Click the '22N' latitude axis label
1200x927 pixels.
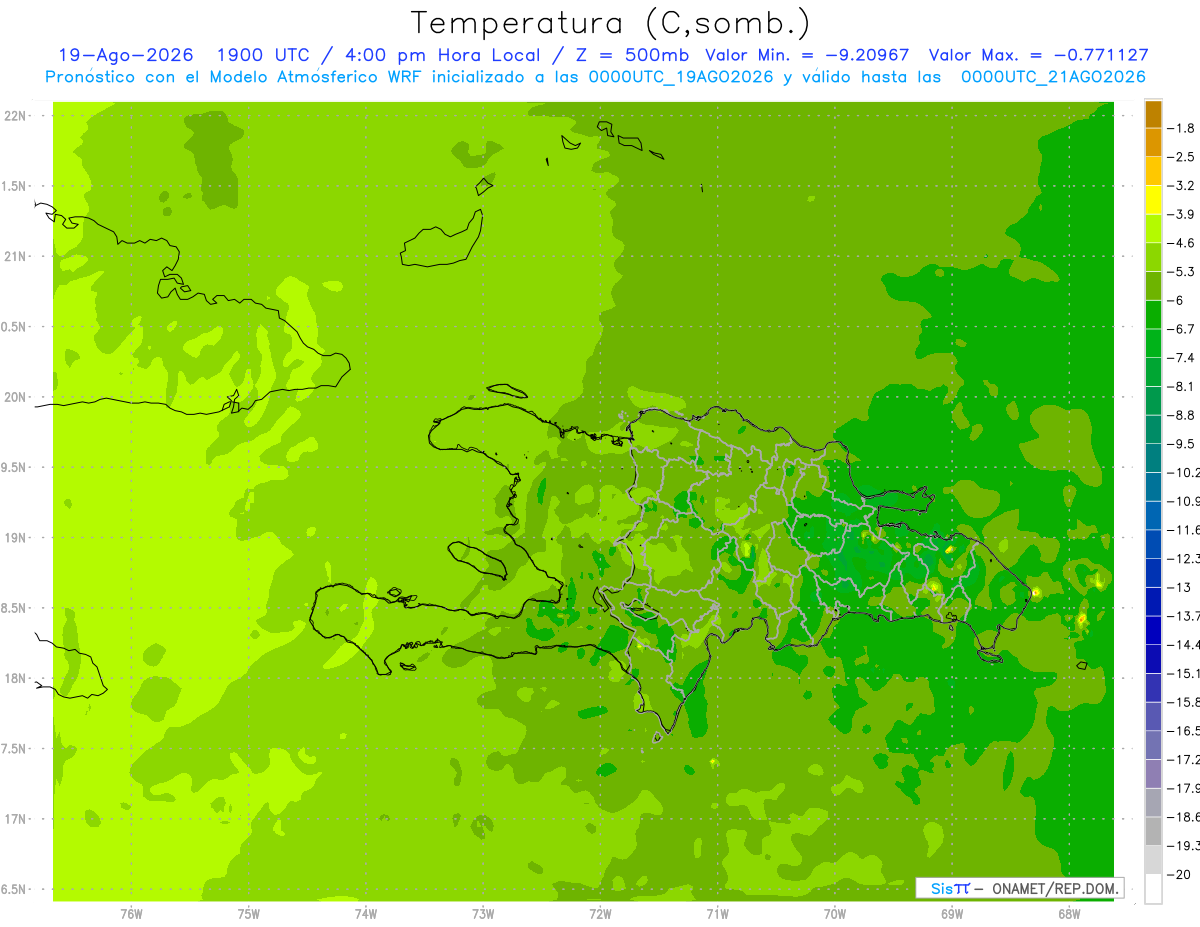15,116
